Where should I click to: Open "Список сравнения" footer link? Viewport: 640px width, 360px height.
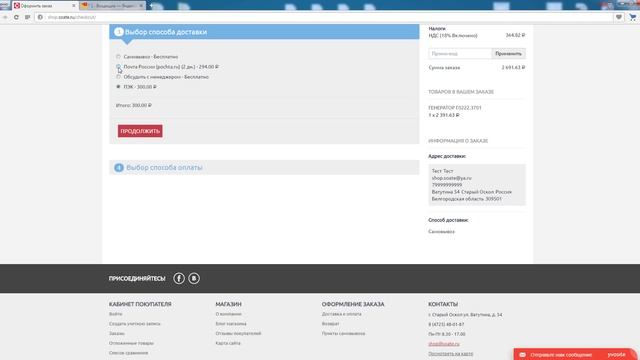pos(129,353)
